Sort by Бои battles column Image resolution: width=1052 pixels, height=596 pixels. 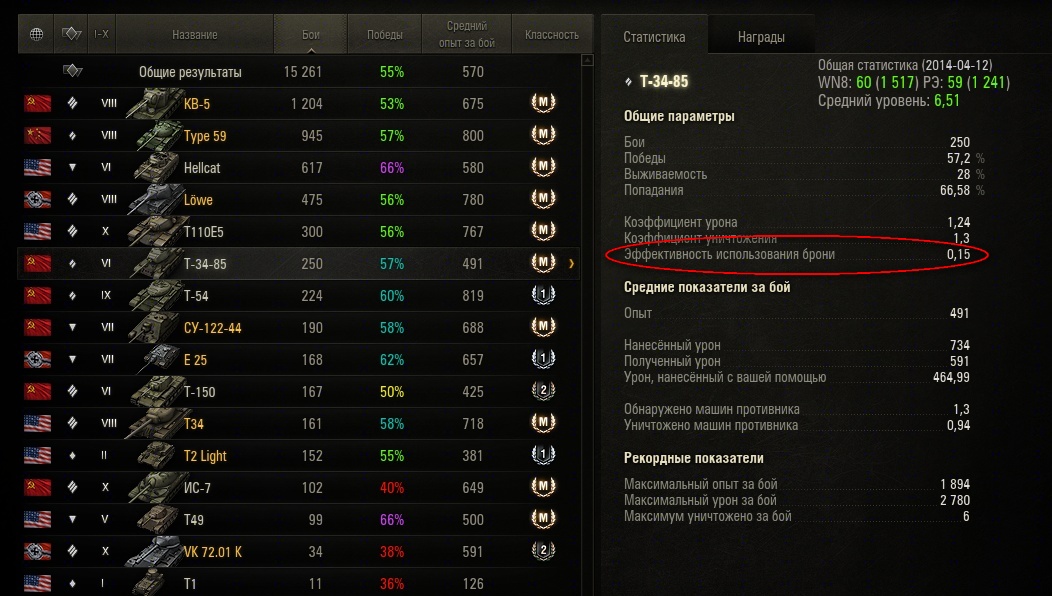311,34
